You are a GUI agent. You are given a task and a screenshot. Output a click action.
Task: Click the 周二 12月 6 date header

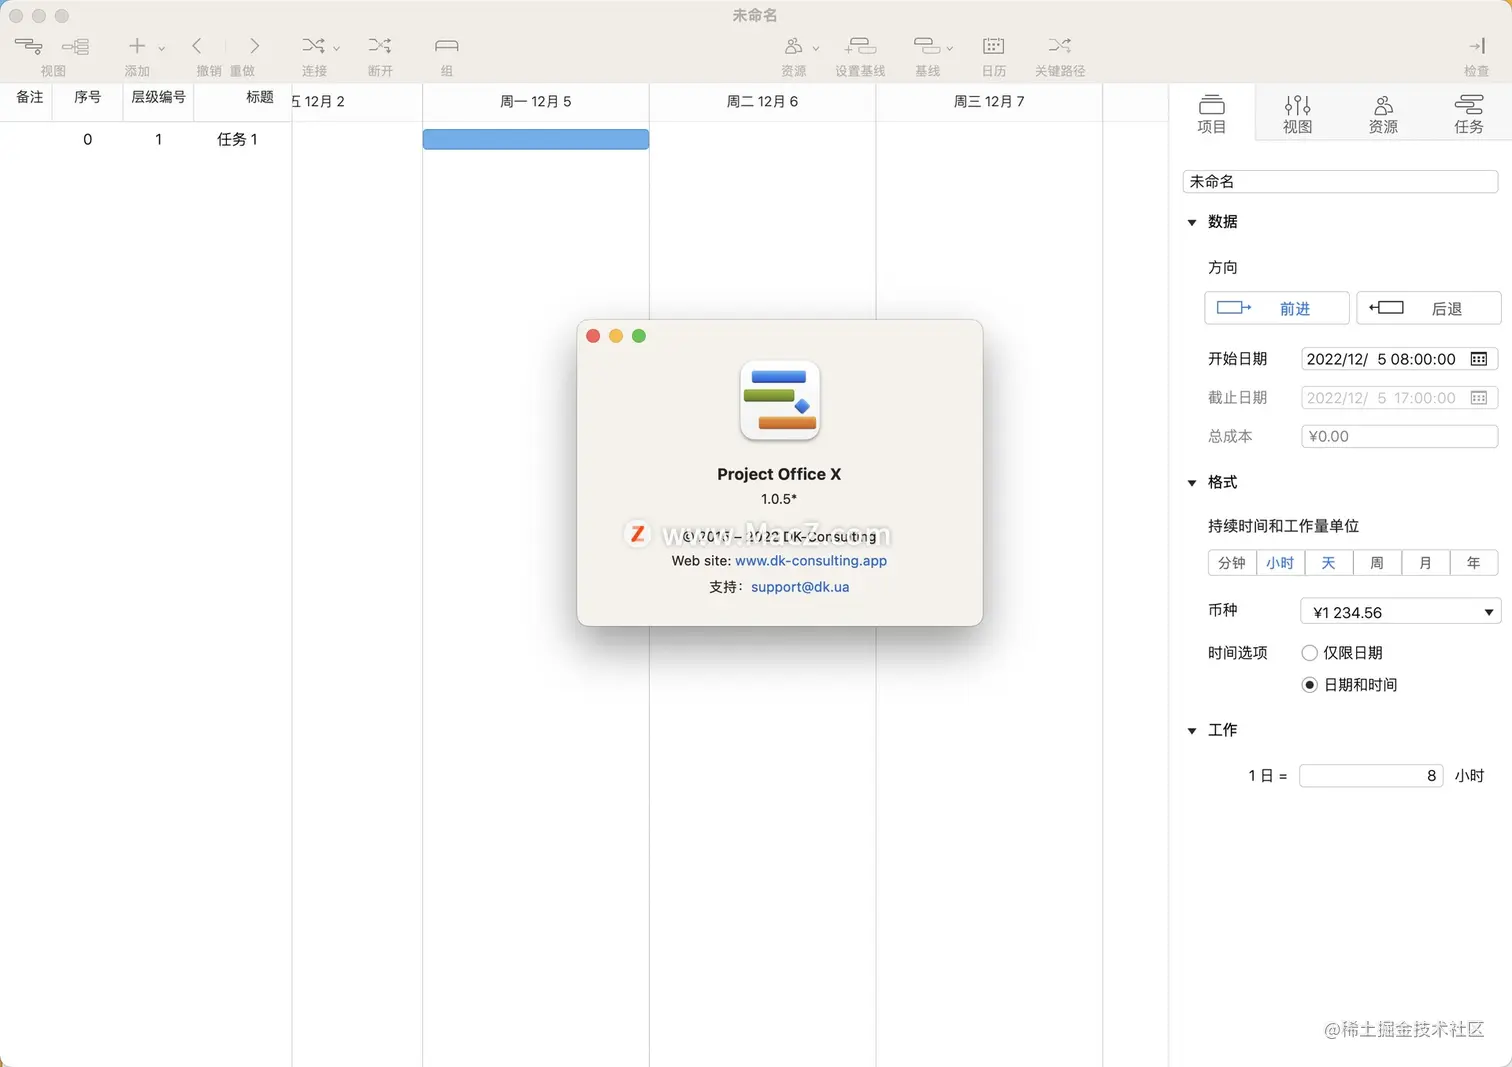762,101
